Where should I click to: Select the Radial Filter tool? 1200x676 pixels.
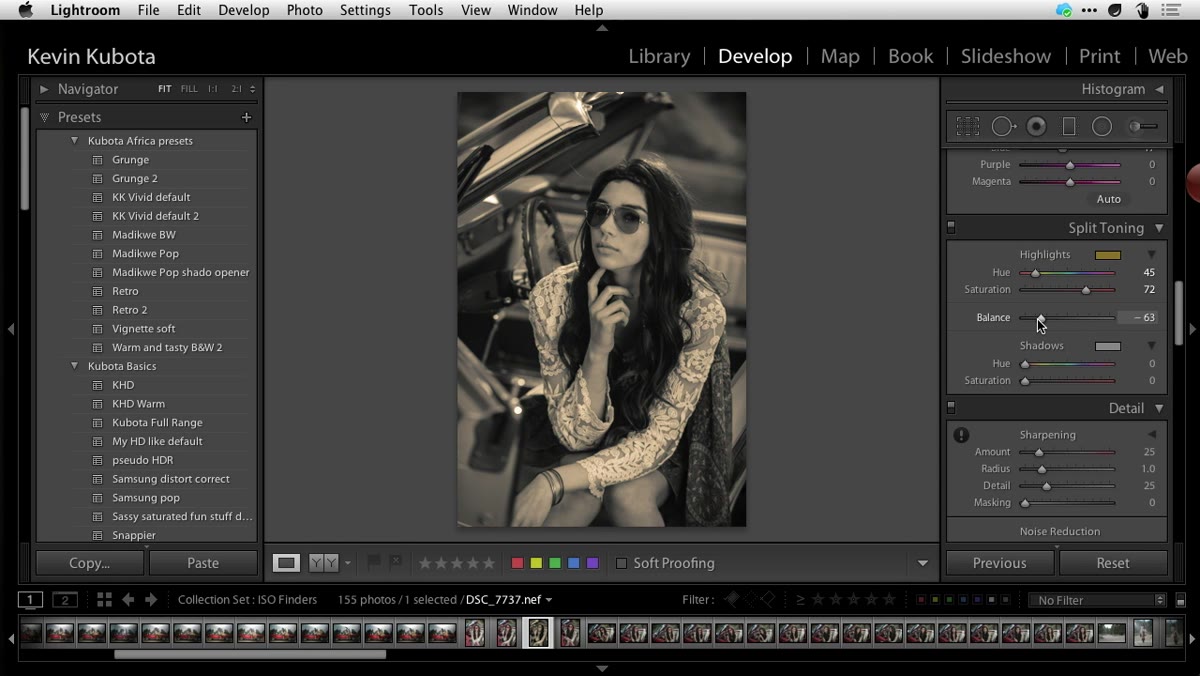tap(1102, 127)
